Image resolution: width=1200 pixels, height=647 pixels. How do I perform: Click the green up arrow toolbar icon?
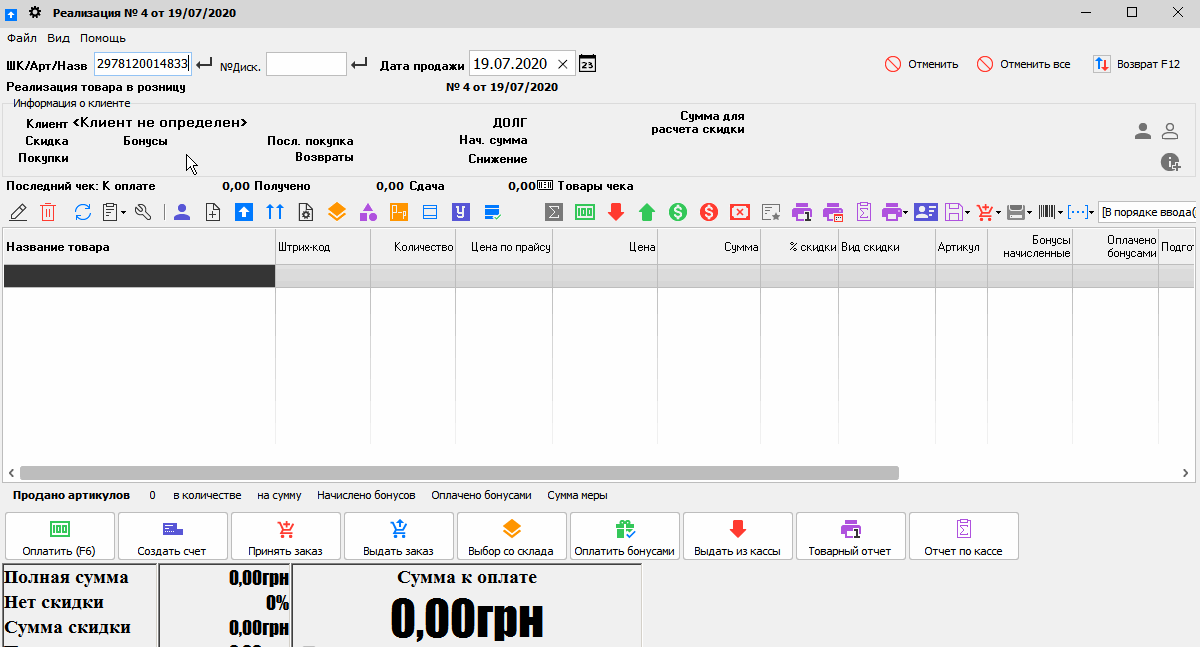pyautogui.click(x=647, y=212)
